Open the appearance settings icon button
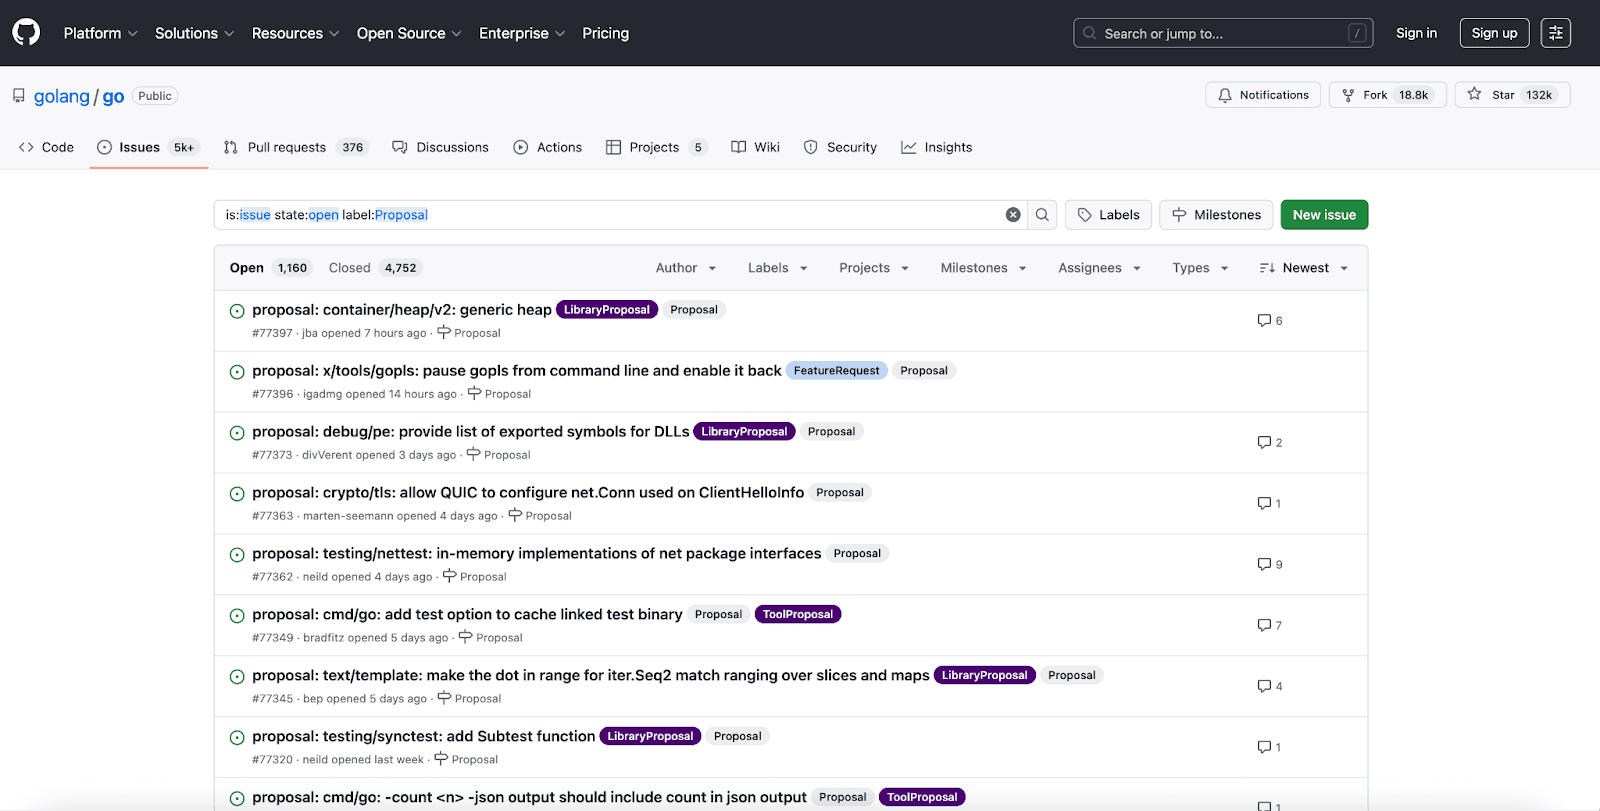Screen dimensions: 1600x811 click(1555, 33)
